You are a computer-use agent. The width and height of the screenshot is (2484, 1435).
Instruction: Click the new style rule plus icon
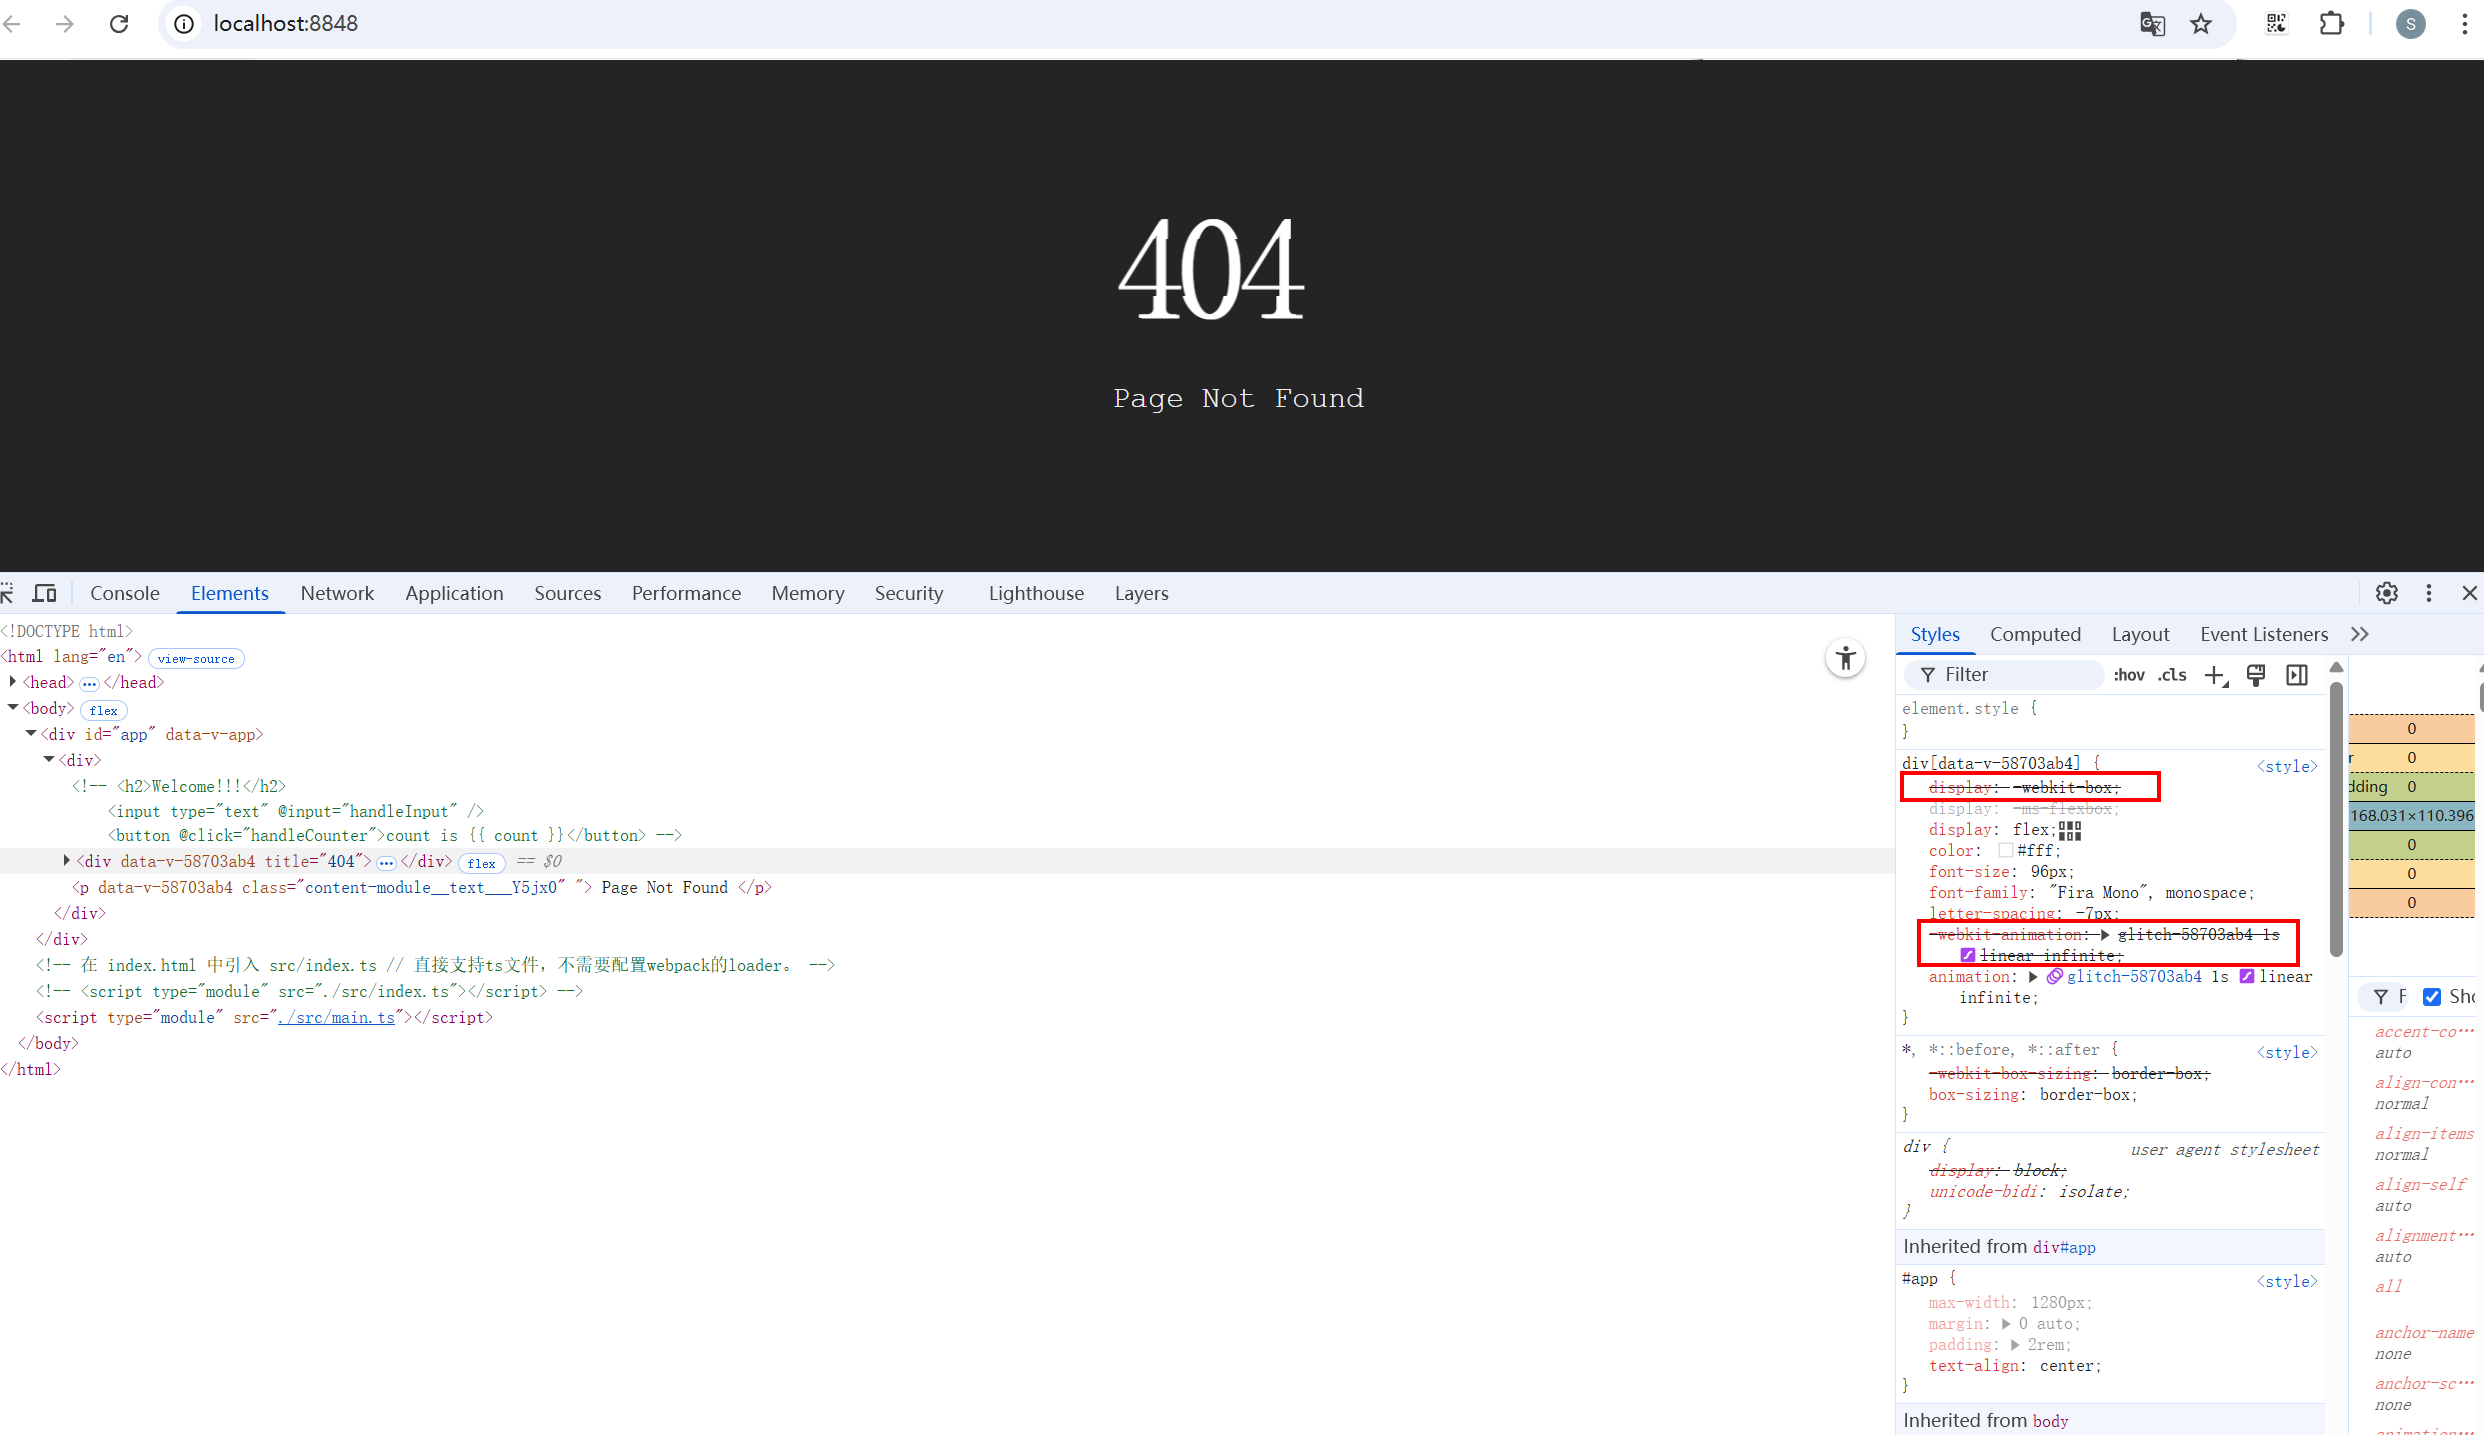tap(2215, 676)
